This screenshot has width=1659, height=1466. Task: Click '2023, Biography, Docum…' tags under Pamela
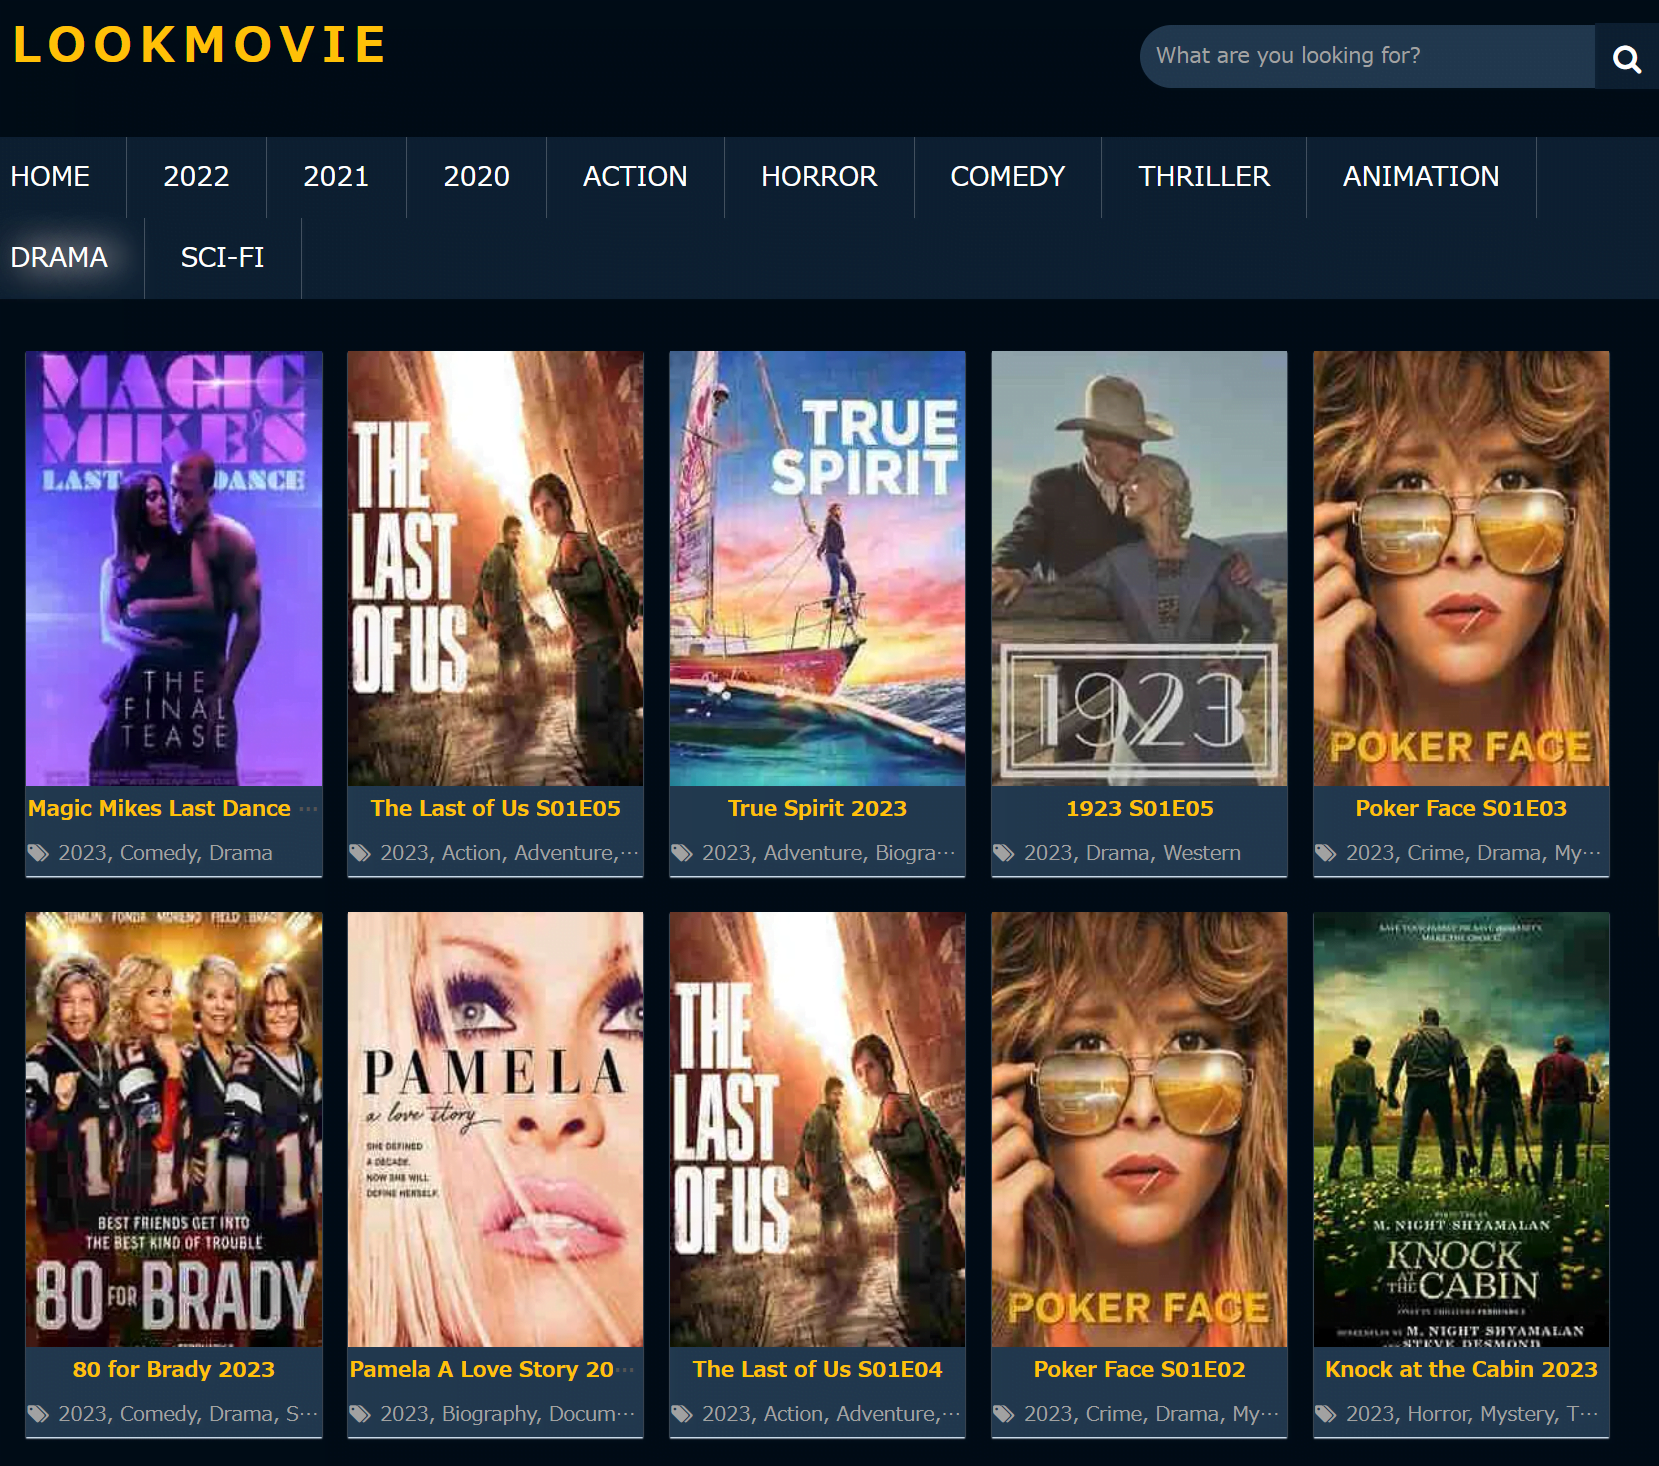pyautogui.click(x=507, y=1414)
